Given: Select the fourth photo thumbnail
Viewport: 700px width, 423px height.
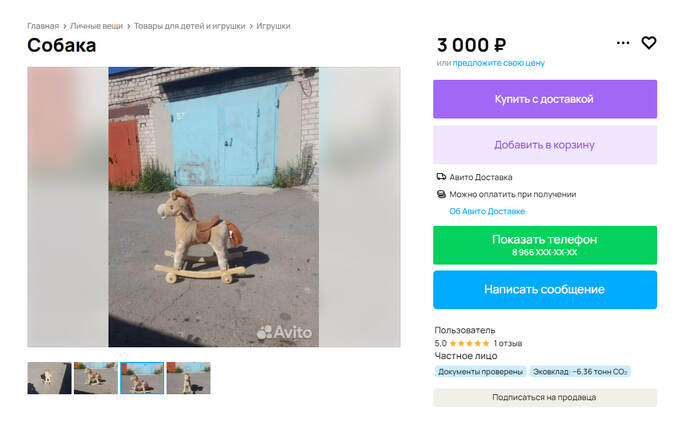Looking at the screenshot, I should 188,378.
